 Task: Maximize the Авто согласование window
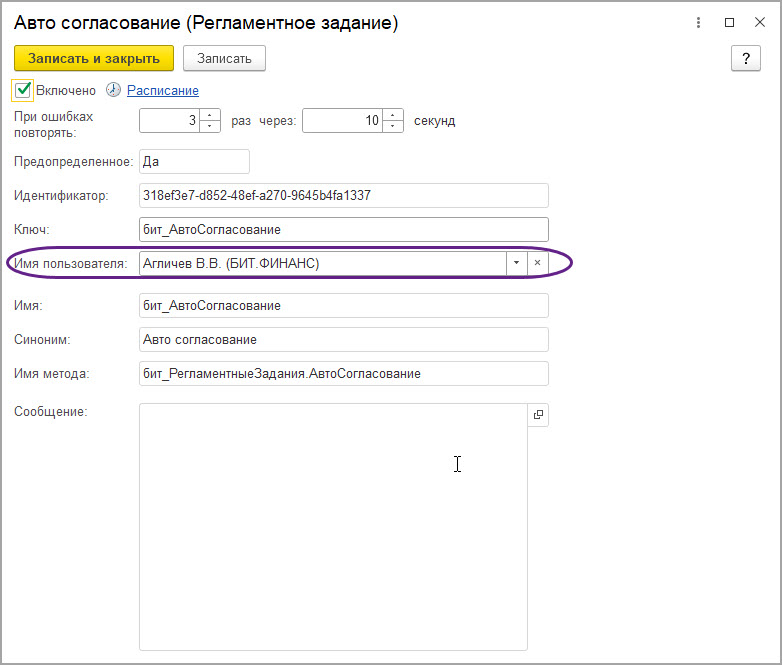click(729, 22)
